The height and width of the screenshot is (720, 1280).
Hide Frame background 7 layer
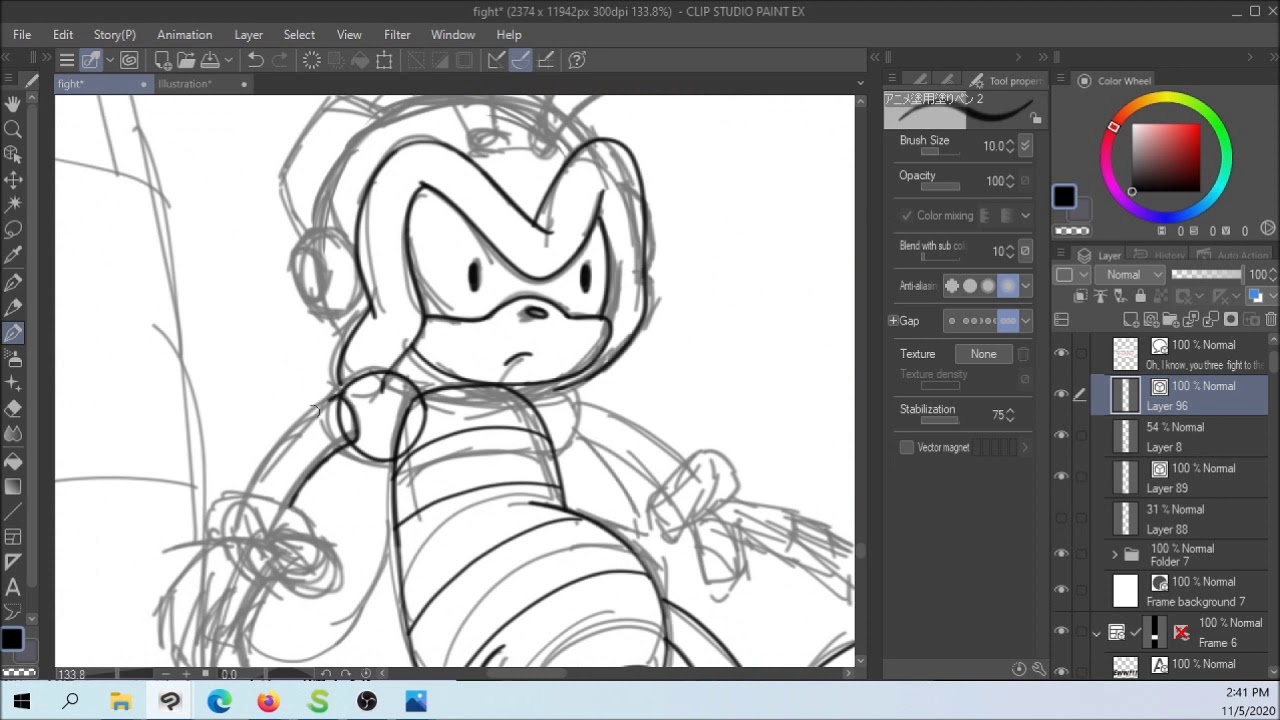coord(1061,590)
